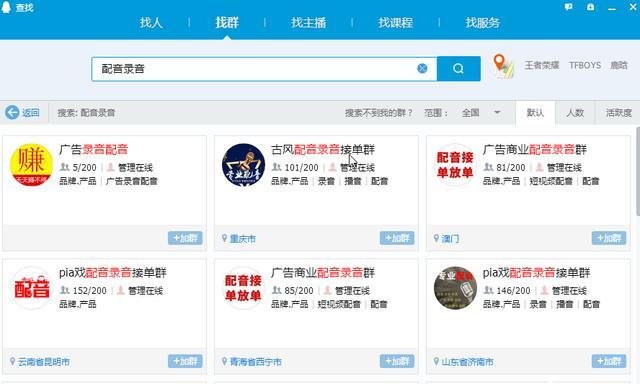Click the QQ penguin logo icon
640x384 pixels.
pyautogui.click(x=6, y=7)
